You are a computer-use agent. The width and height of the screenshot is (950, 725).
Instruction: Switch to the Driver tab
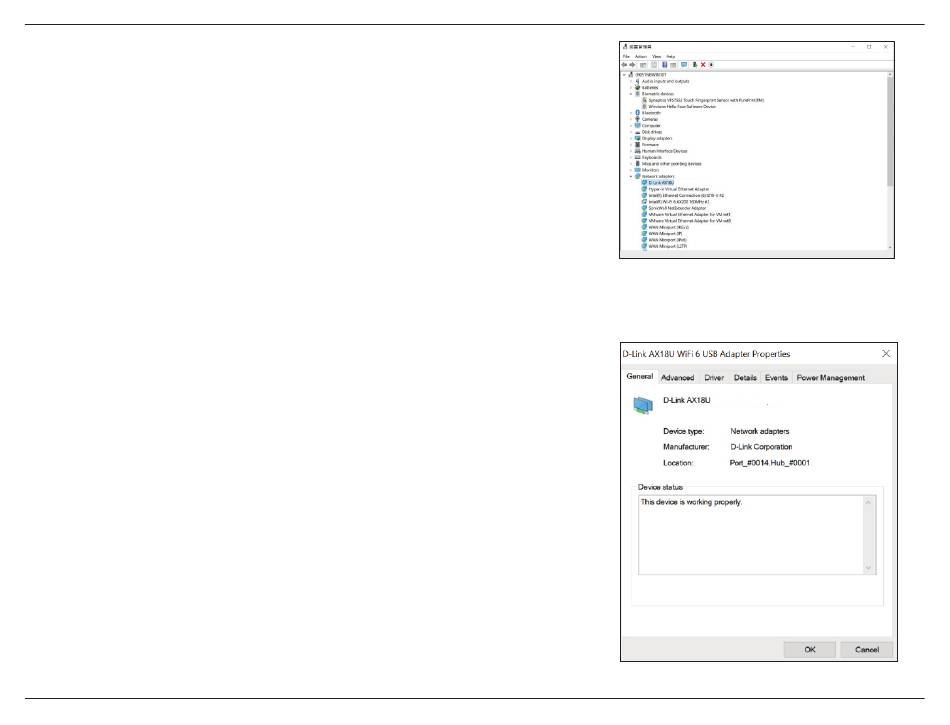714,377
